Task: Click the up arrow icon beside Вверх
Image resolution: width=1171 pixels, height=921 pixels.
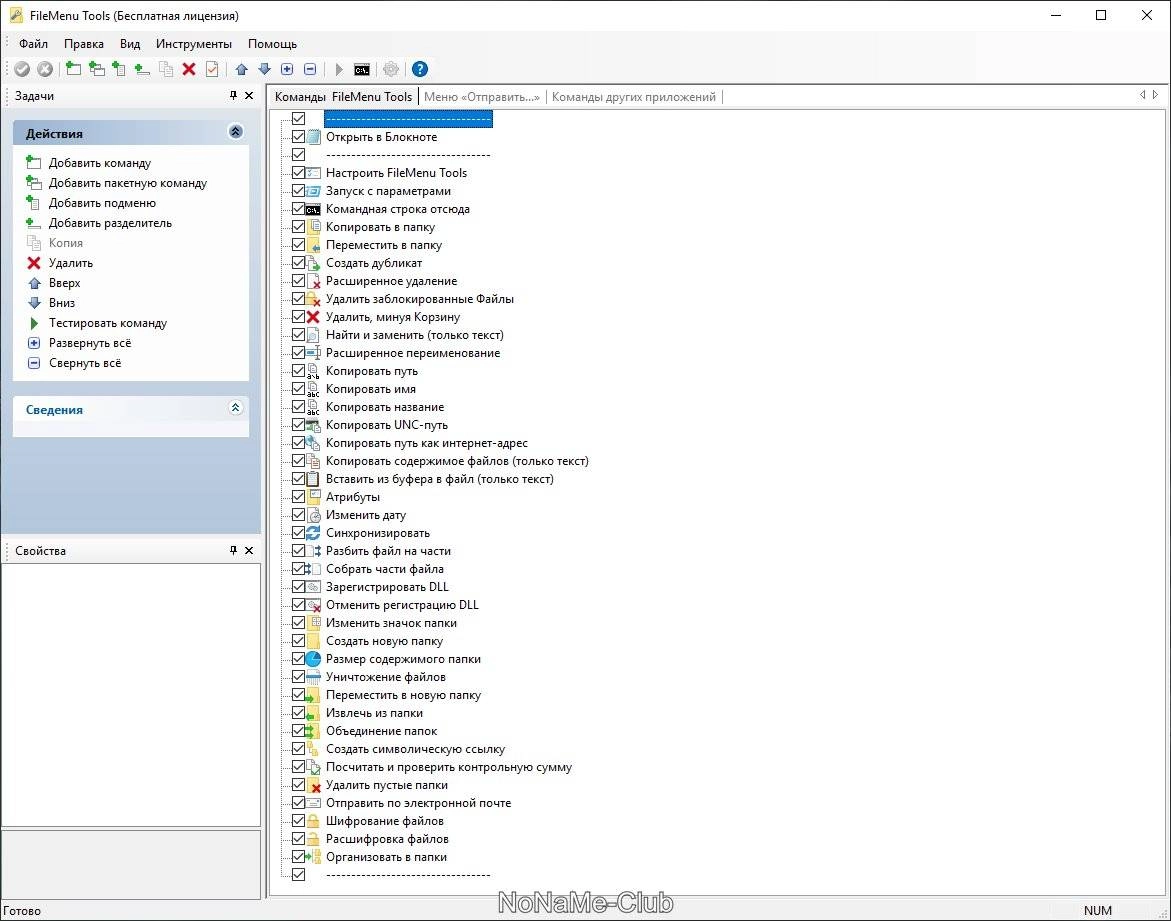Action: pos(34,283)
